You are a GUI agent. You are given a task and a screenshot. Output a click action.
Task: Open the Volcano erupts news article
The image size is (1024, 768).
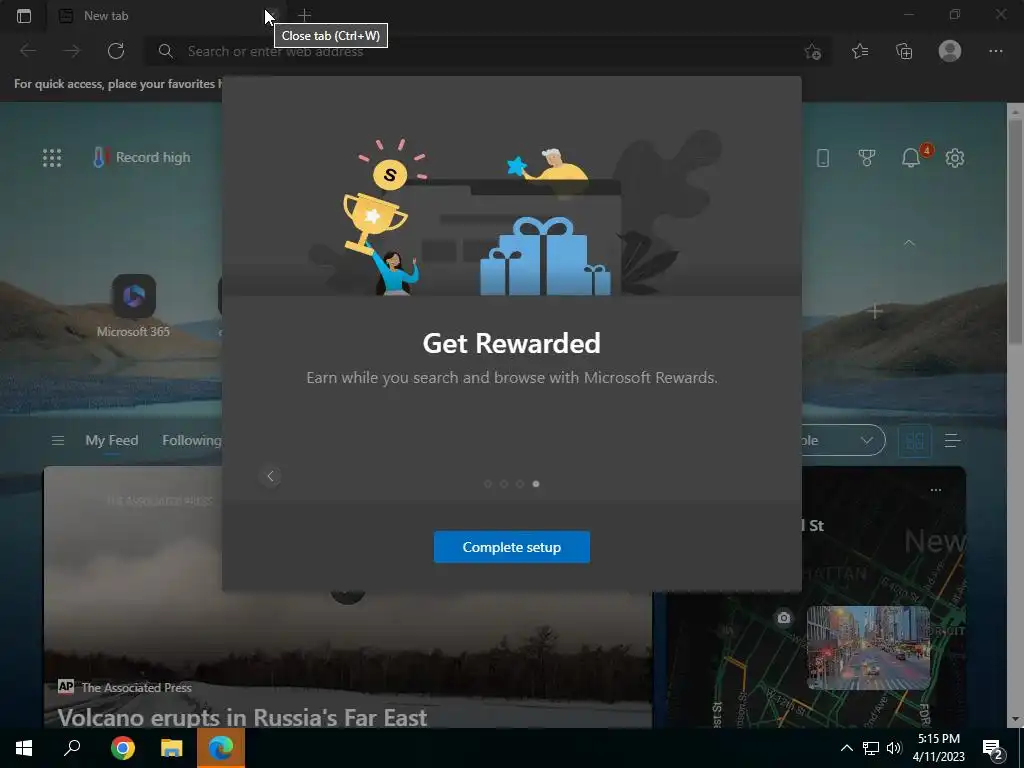[242, 717]
